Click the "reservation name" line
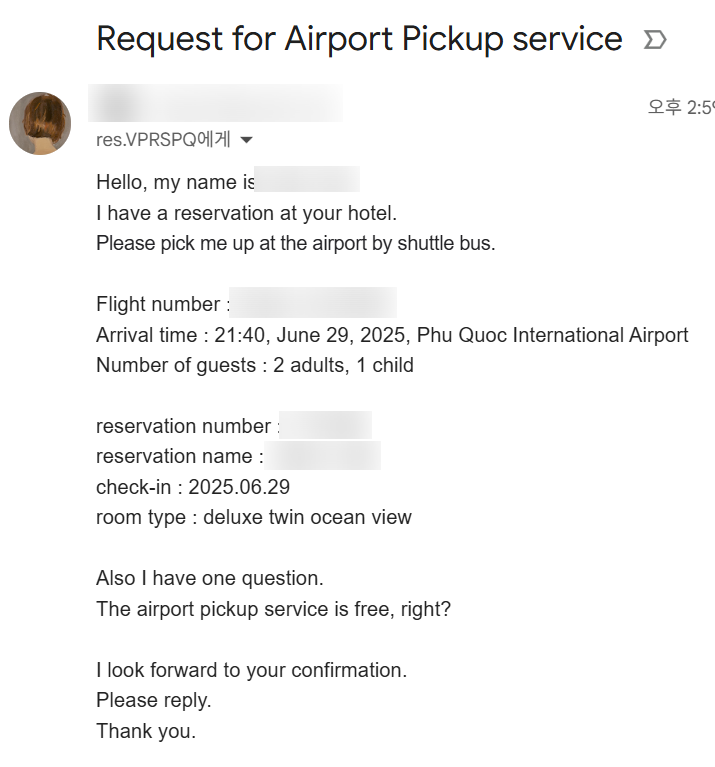The height and width of the screenshot is (767, 715). (x=180, y=456)
